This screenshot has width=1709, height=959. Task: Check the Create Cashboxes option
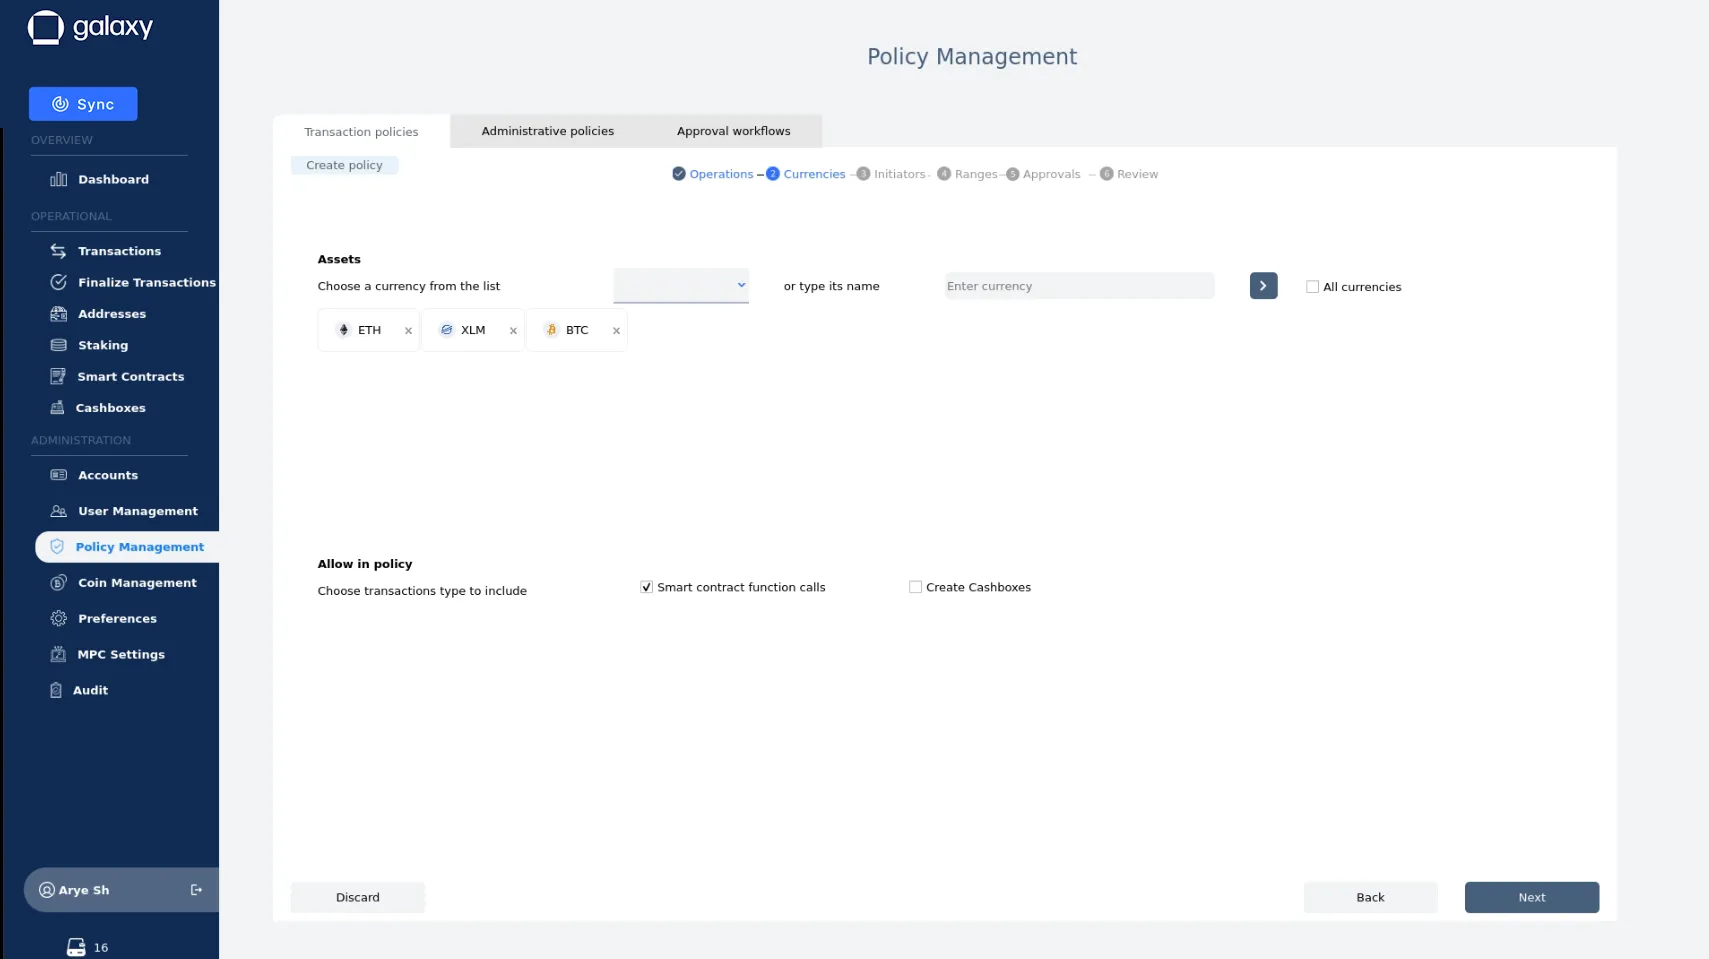[x=915, y=587]
